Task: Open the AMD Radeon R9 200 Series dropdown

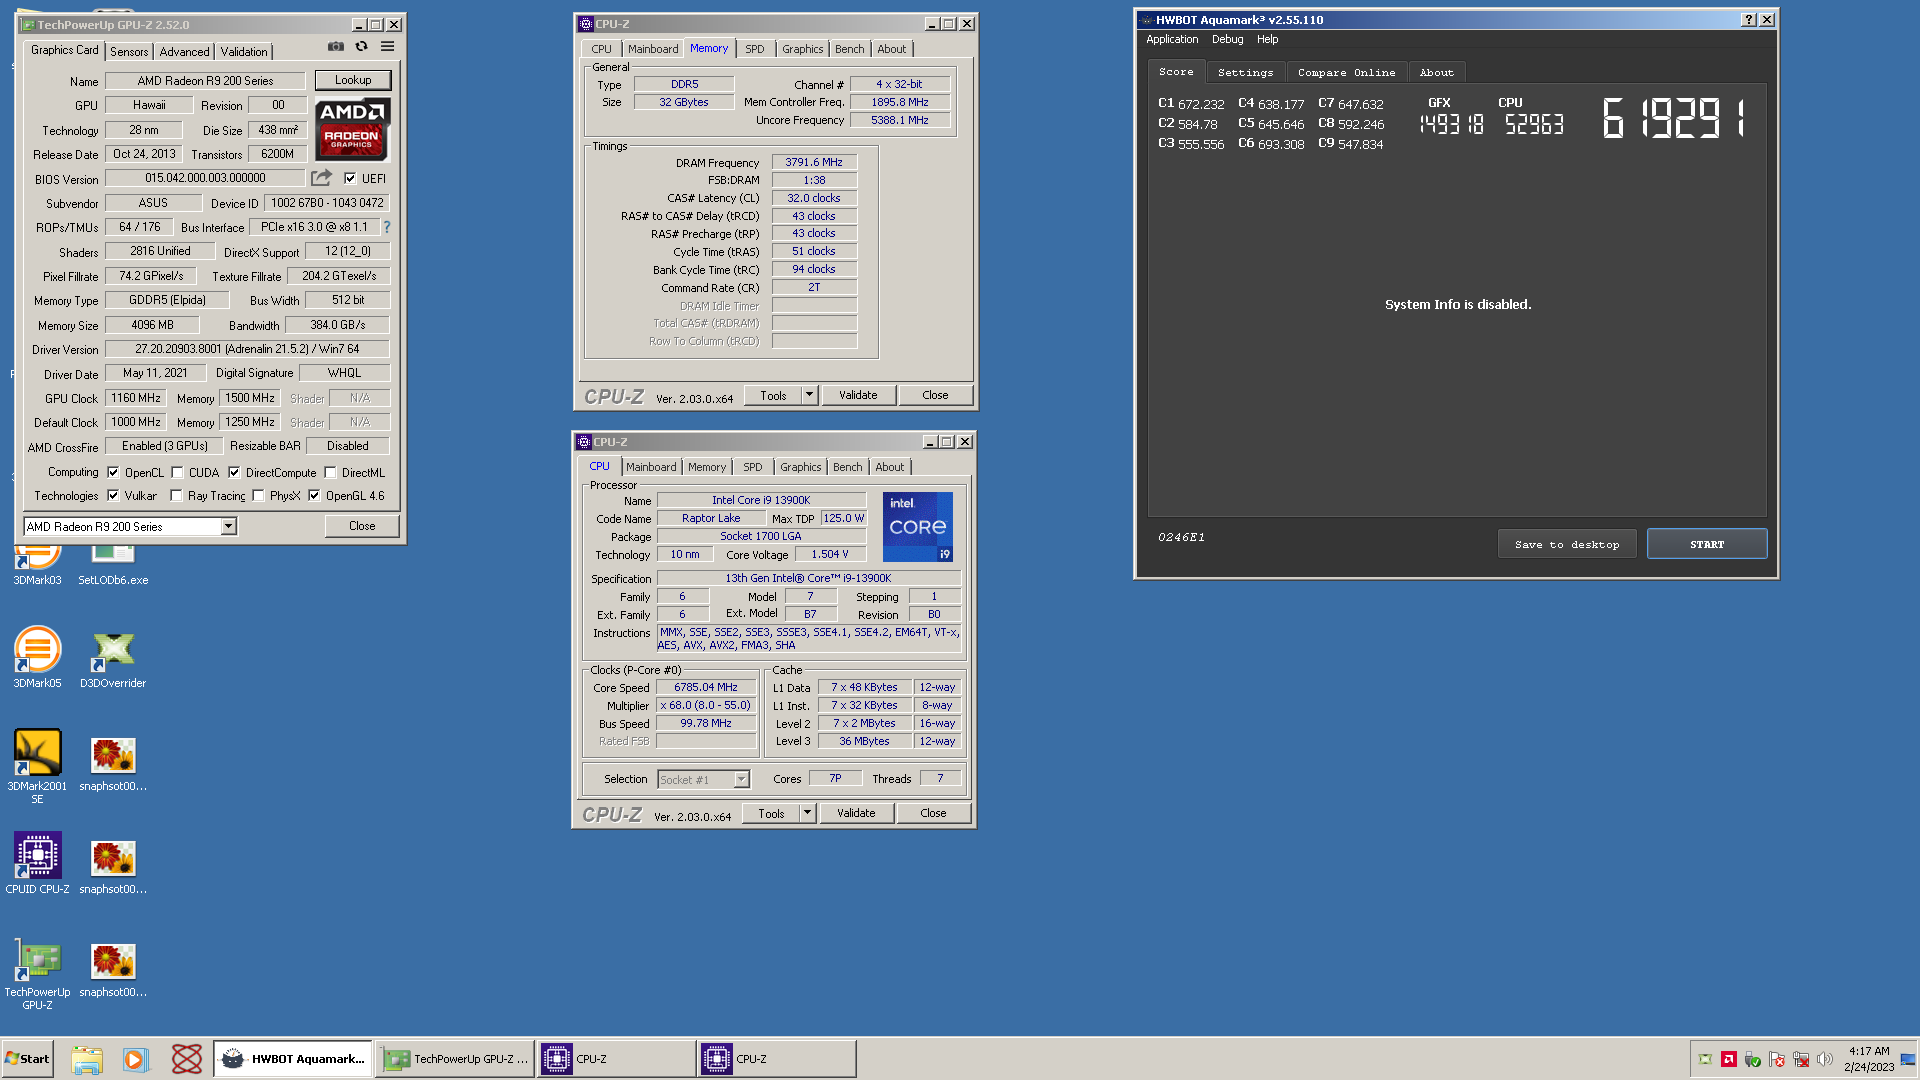Action: pyautogui.click(x=130, y=527)
